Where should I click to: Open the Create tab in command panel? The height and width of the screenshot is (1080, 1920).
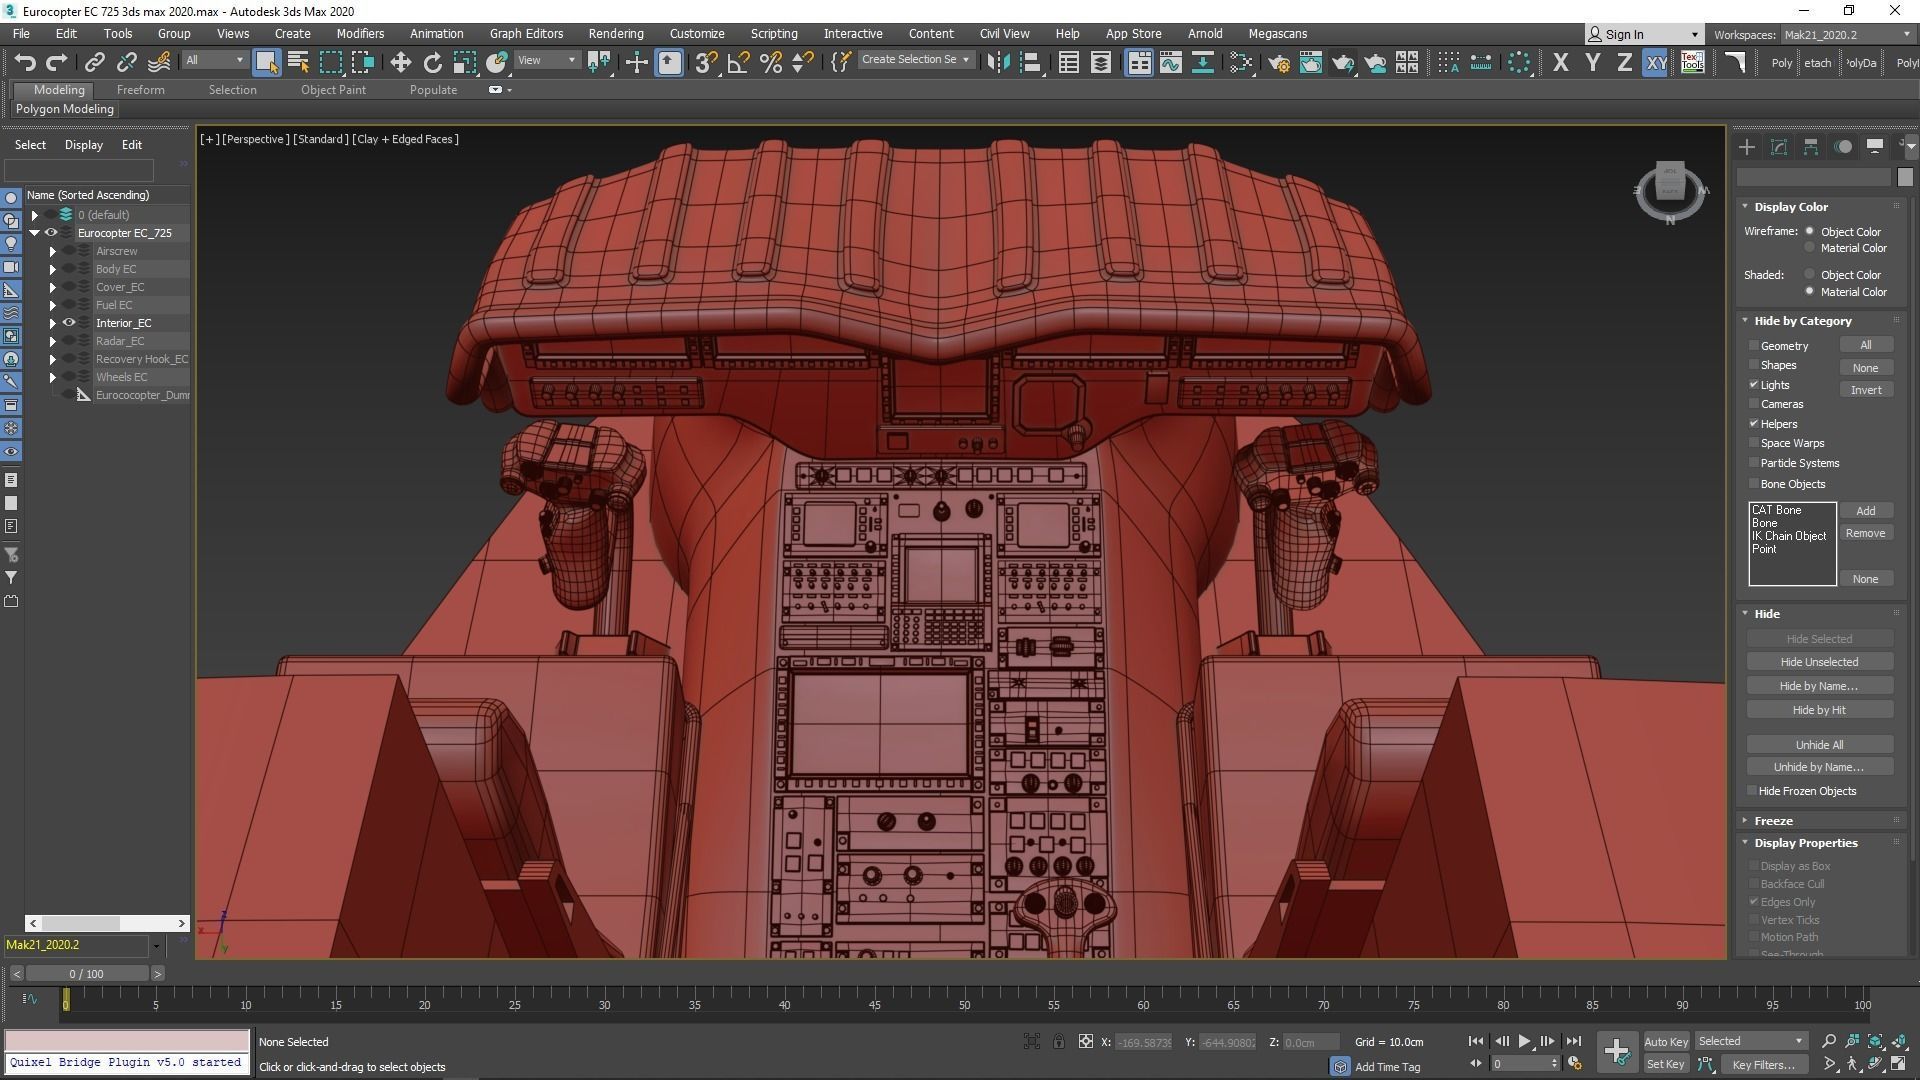click(x=1746, y=147)
